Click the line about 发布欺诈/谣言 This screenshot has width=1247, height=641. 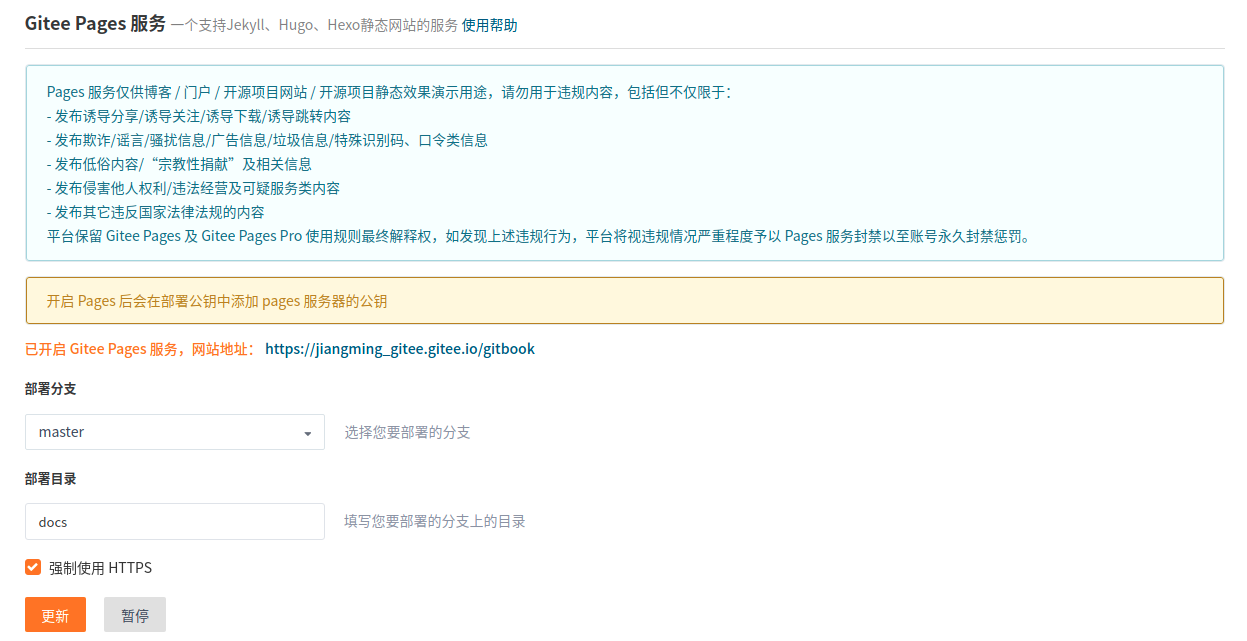[x=267, y=140]
